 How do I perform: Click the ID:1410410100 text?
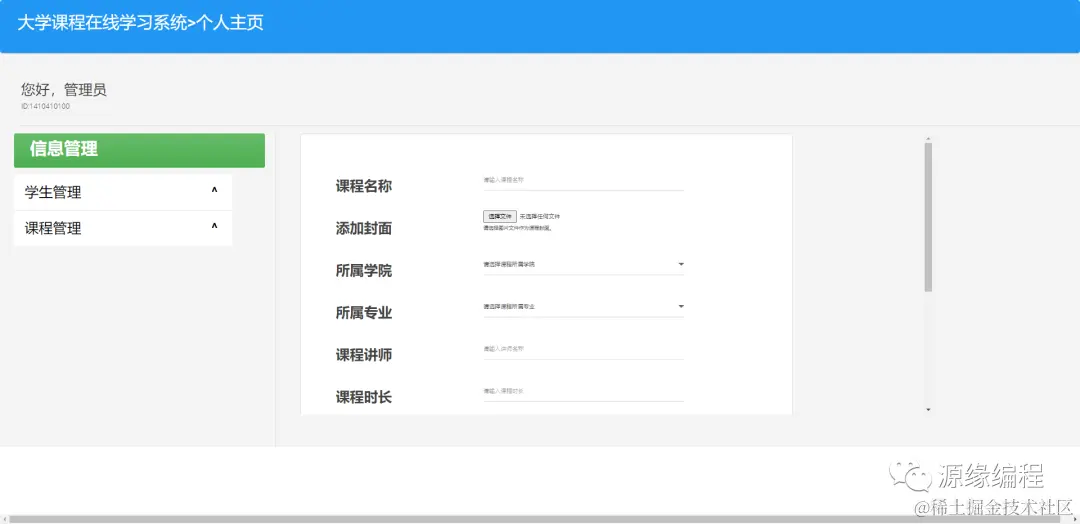point(45,107)
